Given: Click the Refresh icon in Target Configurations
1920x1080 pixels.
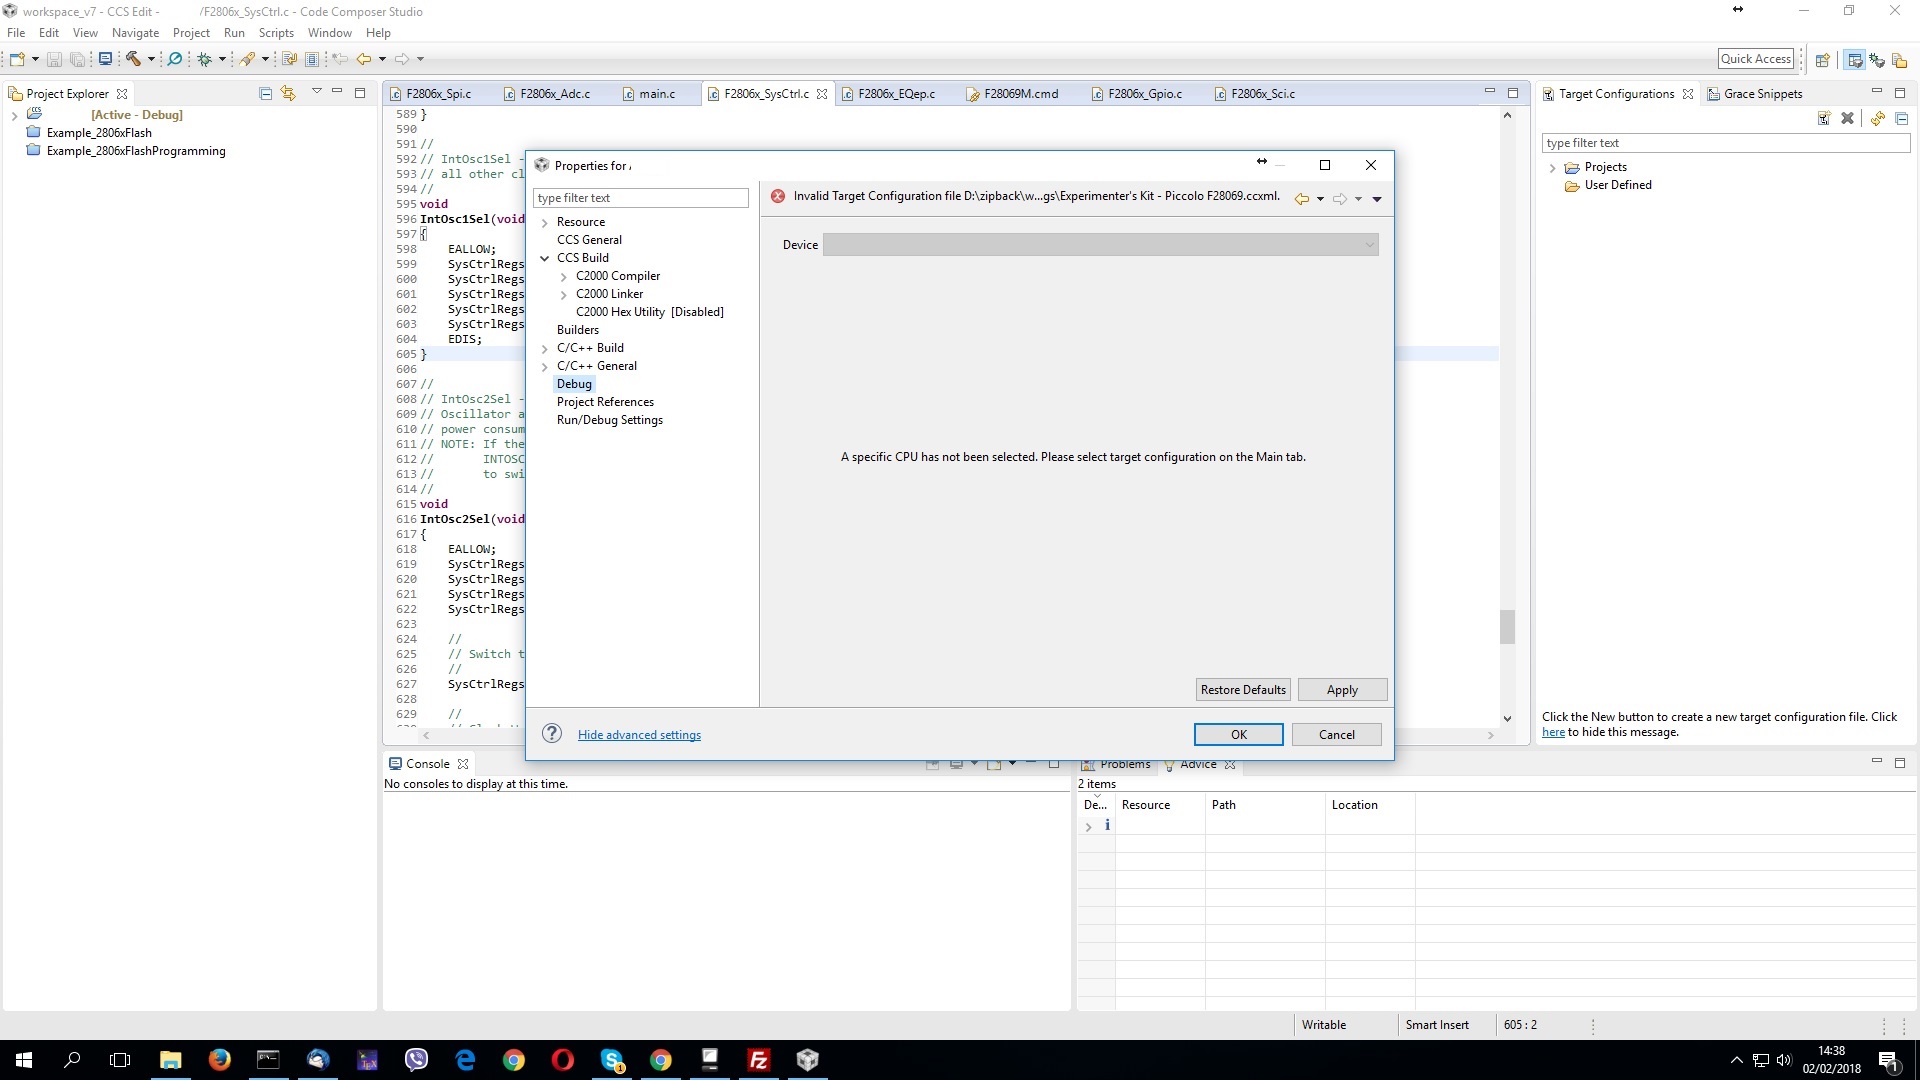Looking at the screenshot, I should [1878, 118].
